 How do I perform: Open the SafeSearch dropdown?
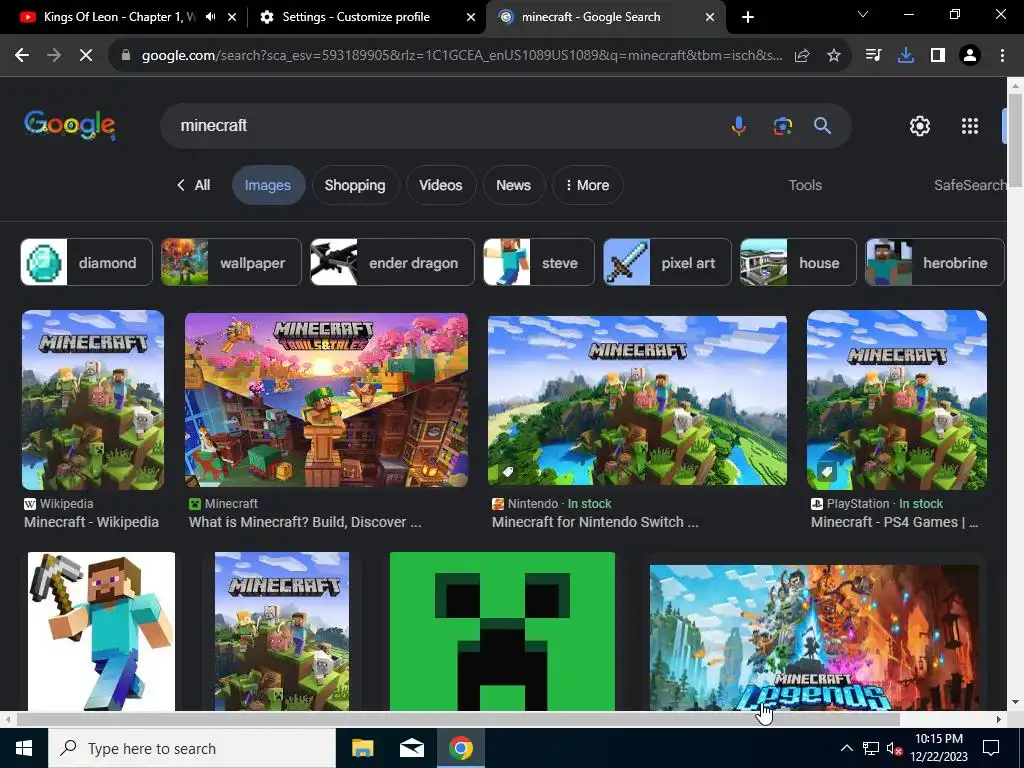970,185
